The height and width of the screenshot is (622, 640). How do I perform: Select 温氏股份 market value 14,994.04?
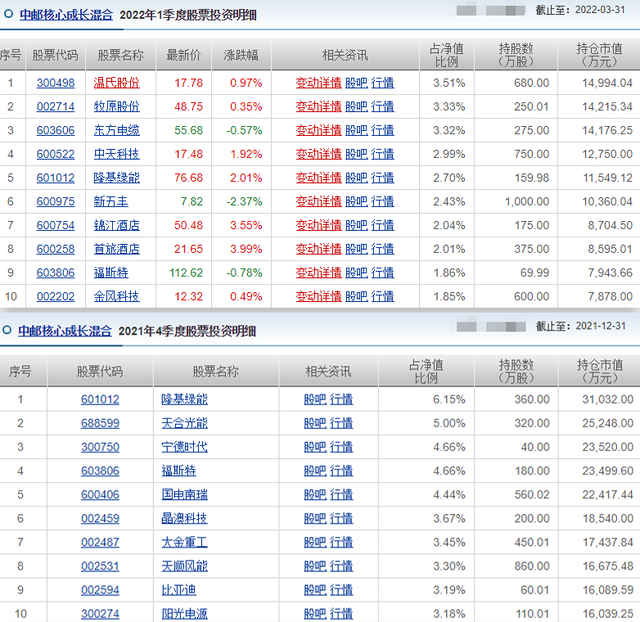pyautogui.click(x=607, y=83)
